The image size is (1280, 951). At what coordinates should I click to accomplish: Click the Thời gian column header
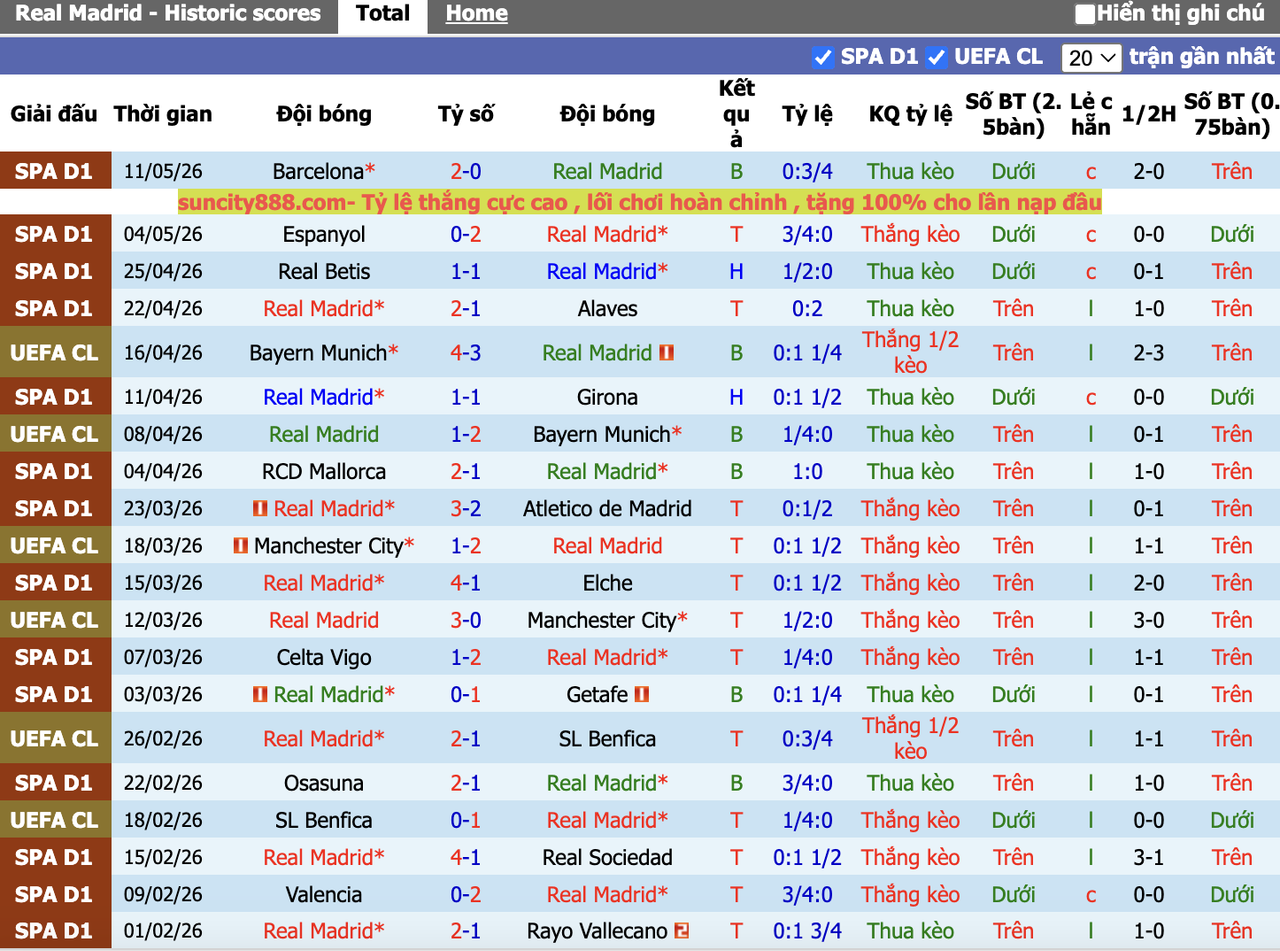tap(163, 114)
